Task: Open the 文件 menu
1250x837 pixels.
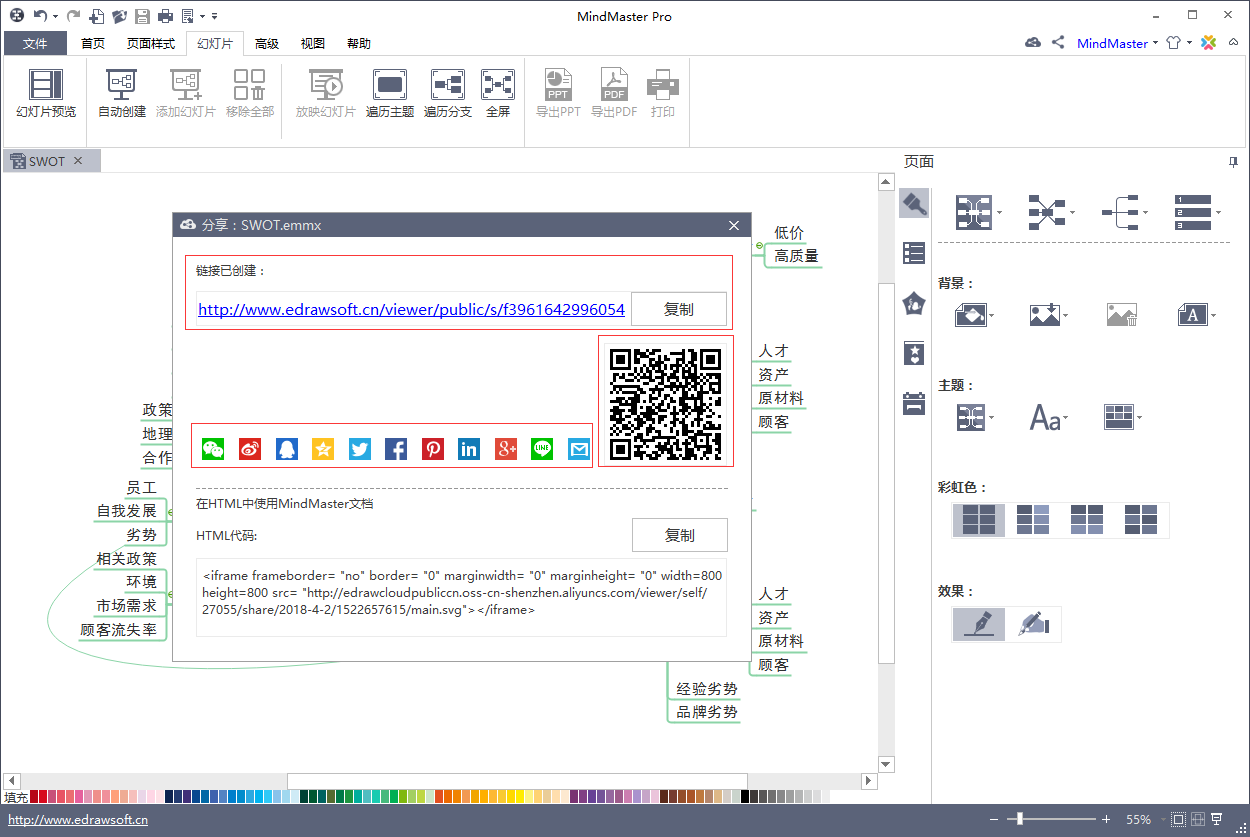Action: (35, 43)
